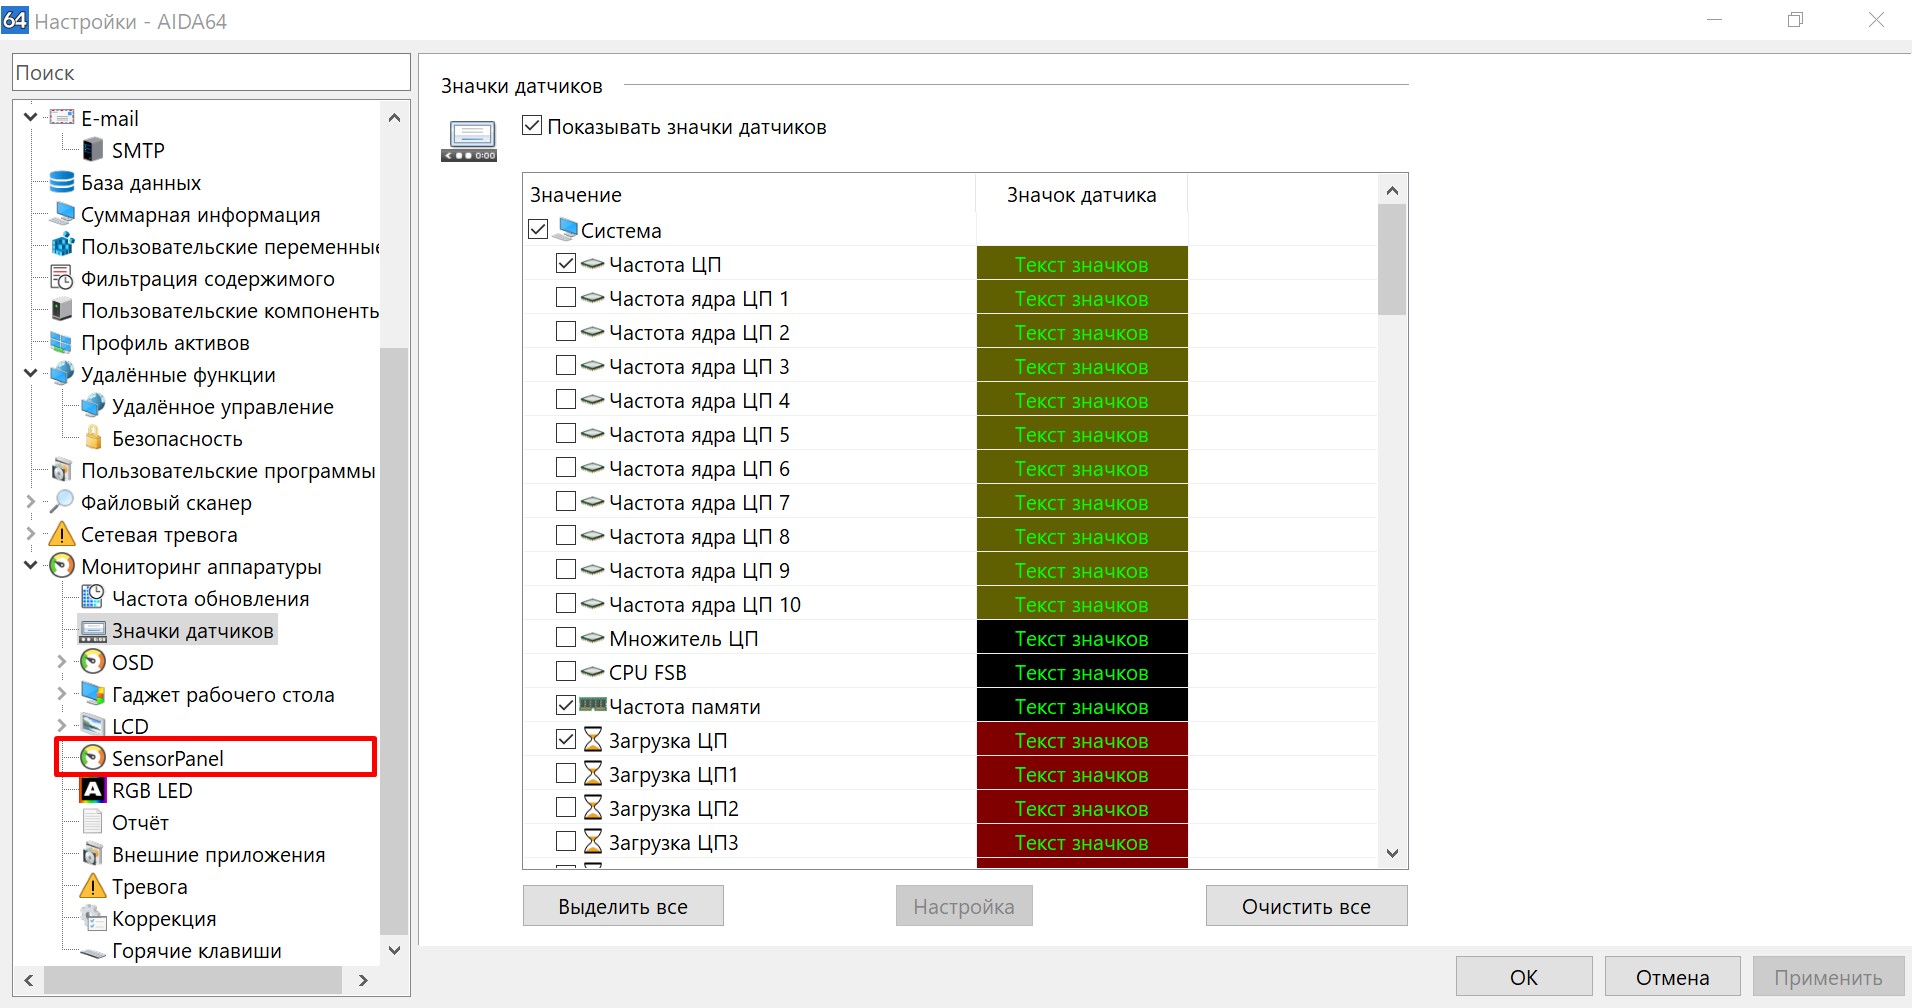Click the Выделить все button
1912x1008 pixels.
tap(623, 906)
